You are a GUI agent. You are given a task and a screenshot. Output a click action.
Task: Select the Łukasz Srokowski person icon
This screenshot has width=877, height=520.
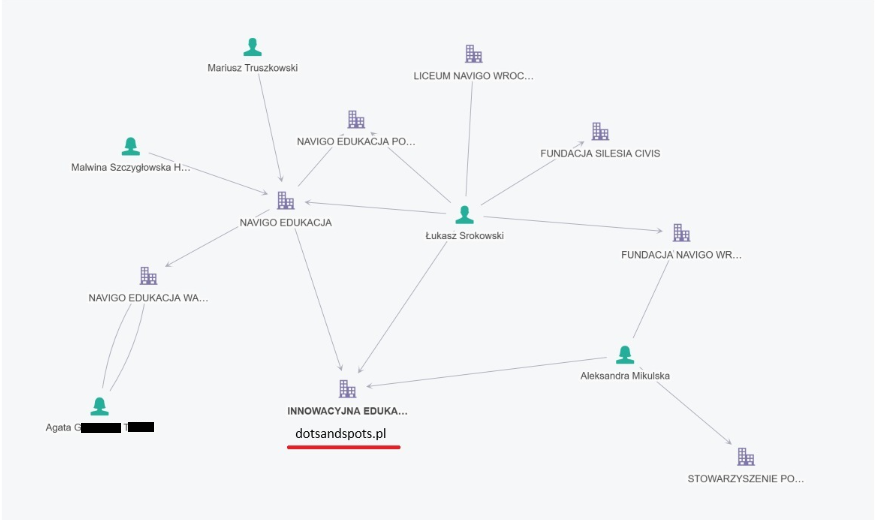(464, 215)
